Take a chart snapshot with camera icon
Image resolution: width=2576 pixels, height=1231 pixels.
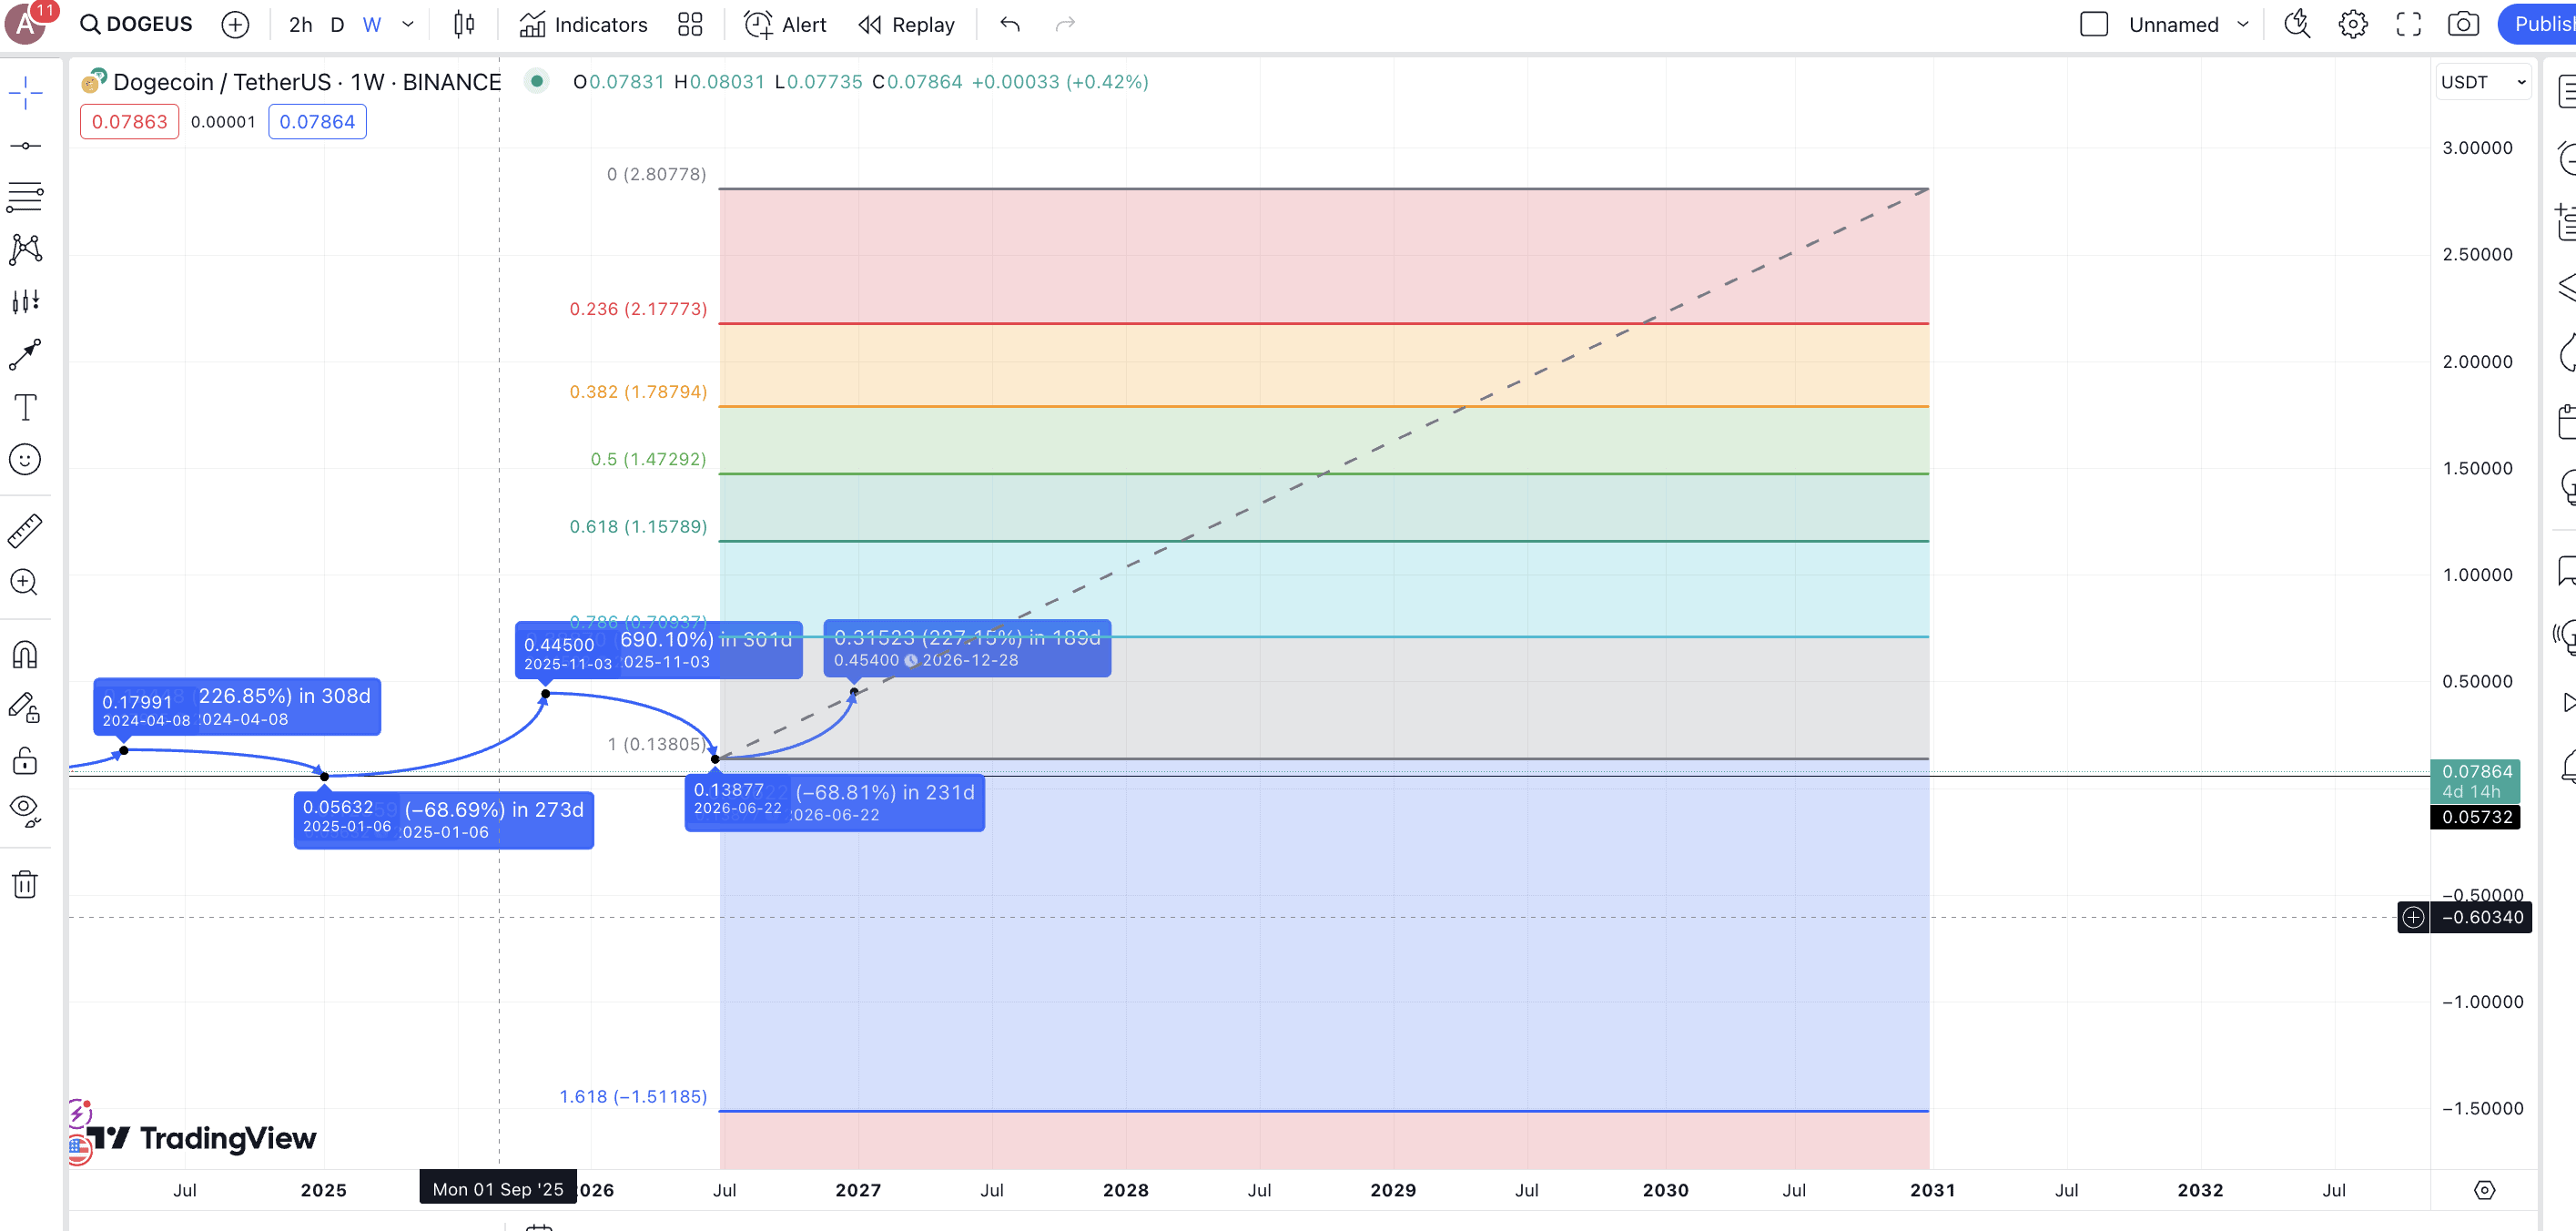tap(2463, 24)
